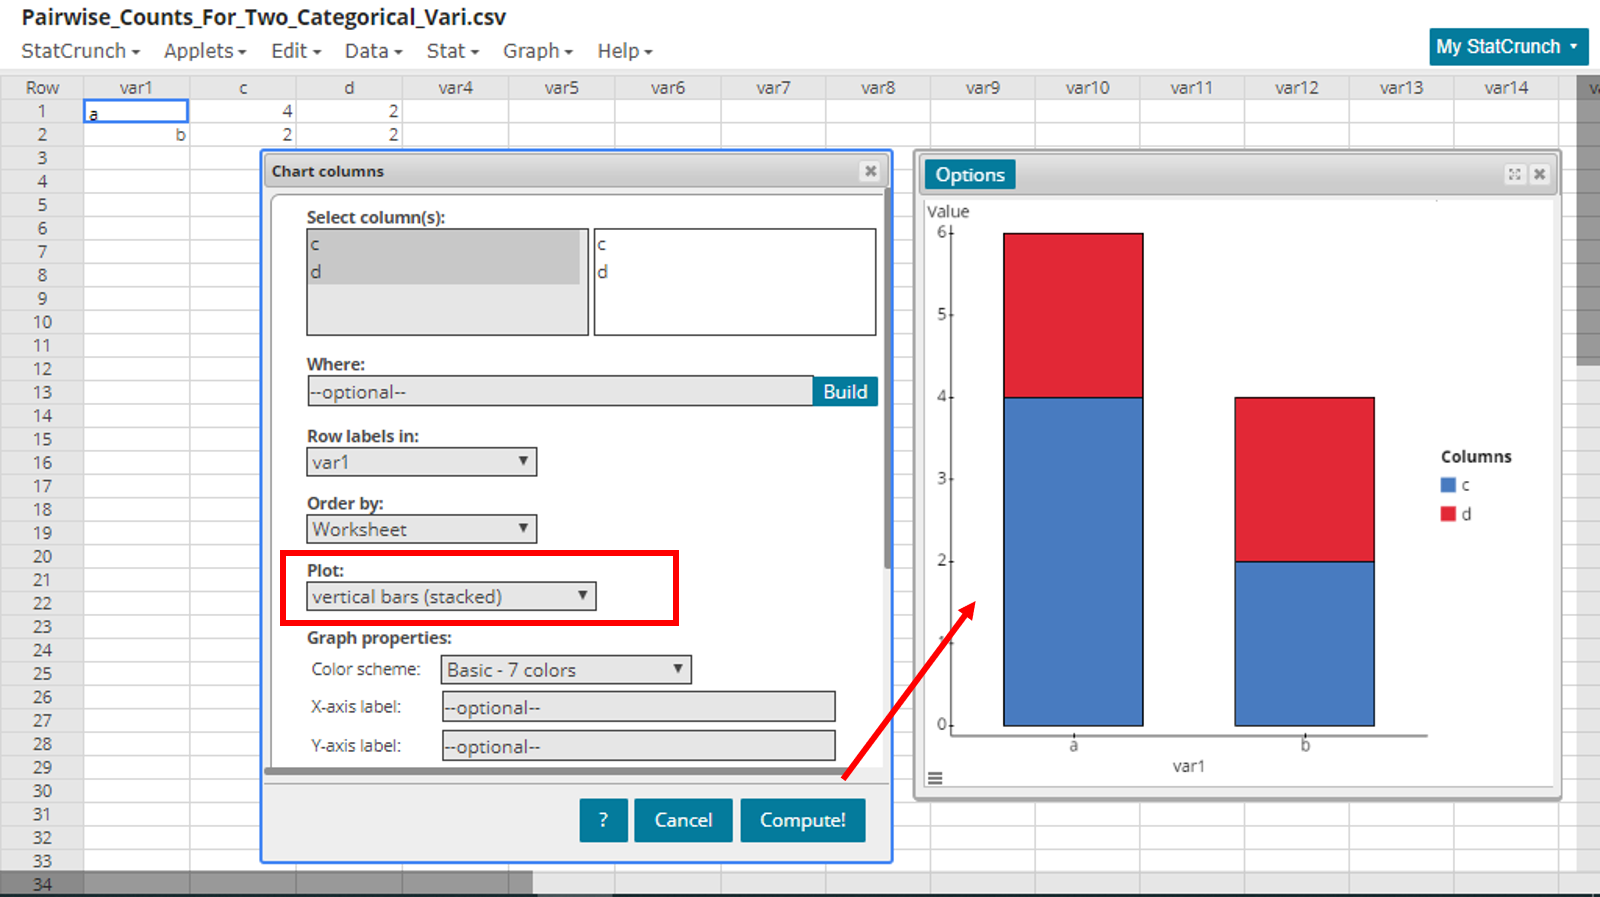Viewport: 1600px width, 897px height.
Task: Open the Stat menu
Action: (452, 51)
